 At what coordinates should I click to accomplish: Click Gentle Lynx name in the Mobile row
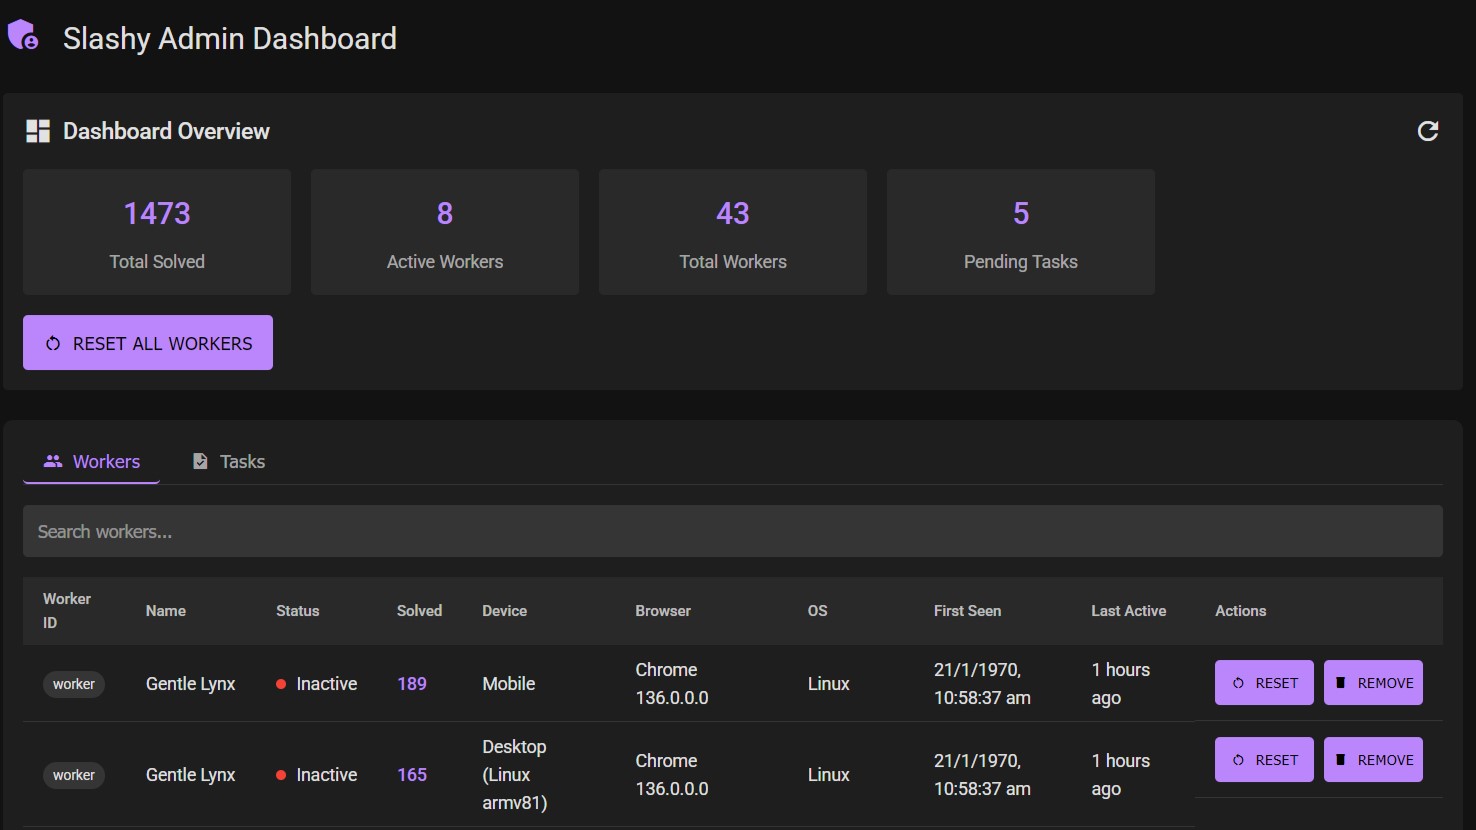coord(191,684)
